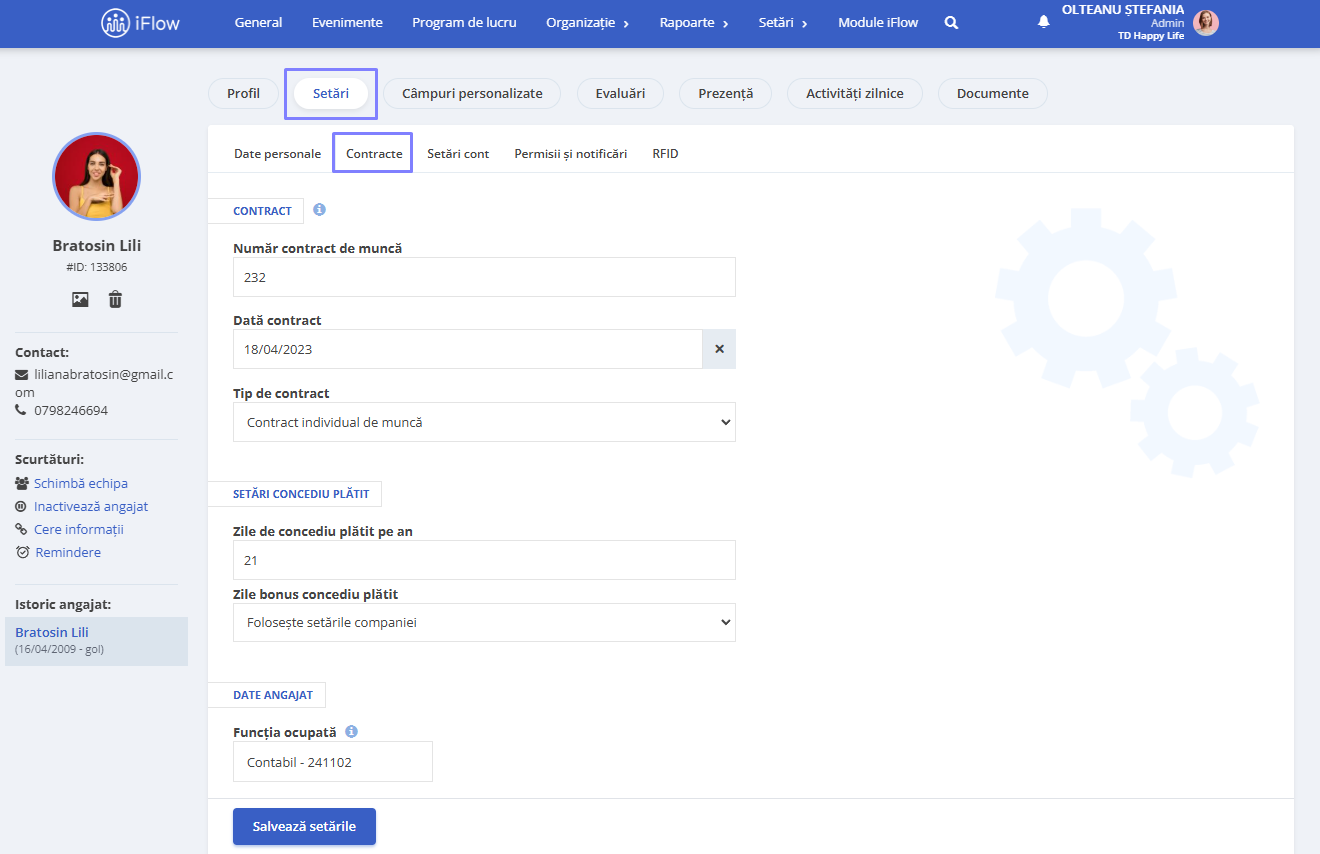
Task: Switch to the Documente tab
Action: click(993, 93)
